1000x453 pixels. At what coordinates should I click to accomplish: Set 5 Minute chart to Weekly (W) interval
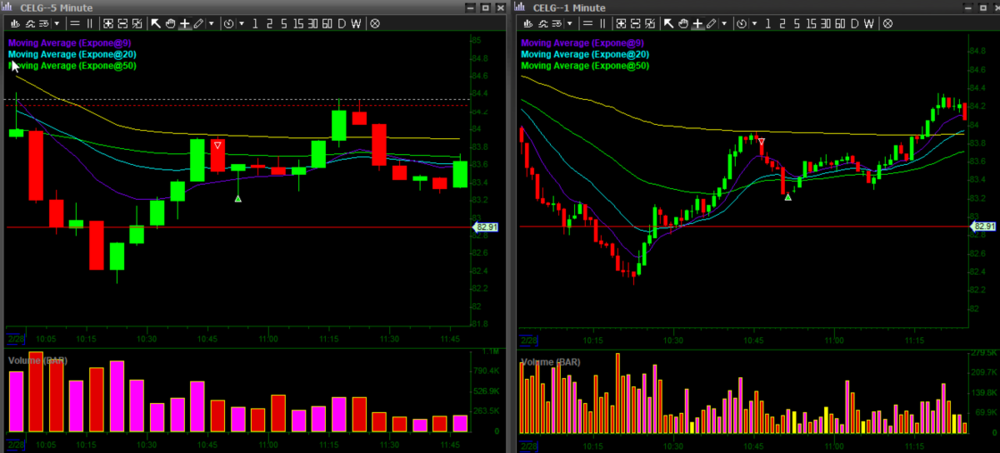tap(357, 23)
